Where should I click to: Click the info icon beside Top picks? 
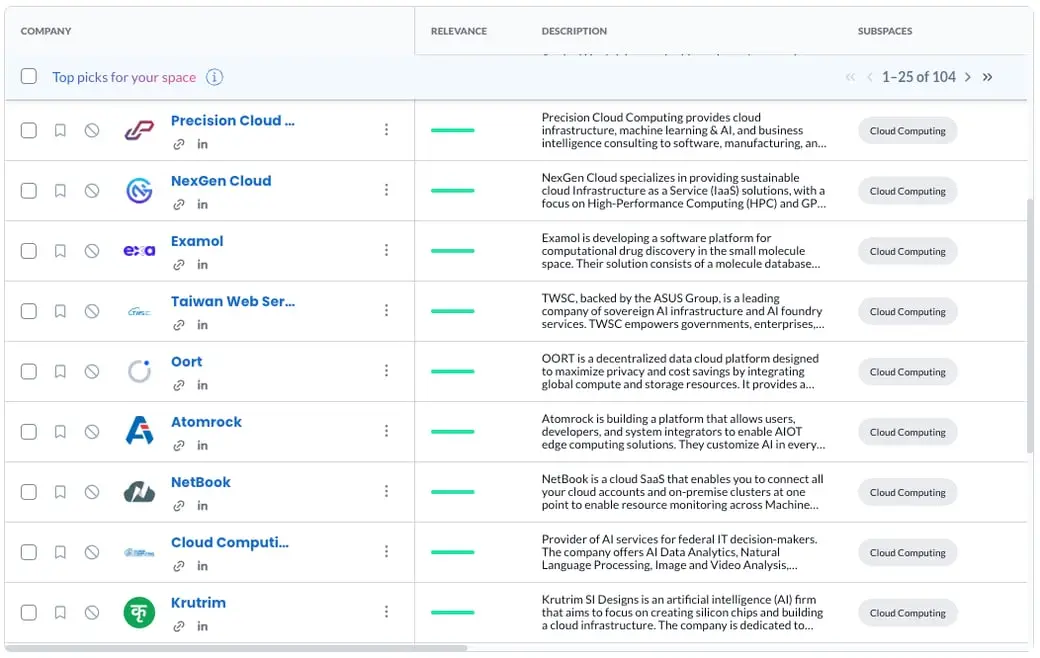(214, 77)
